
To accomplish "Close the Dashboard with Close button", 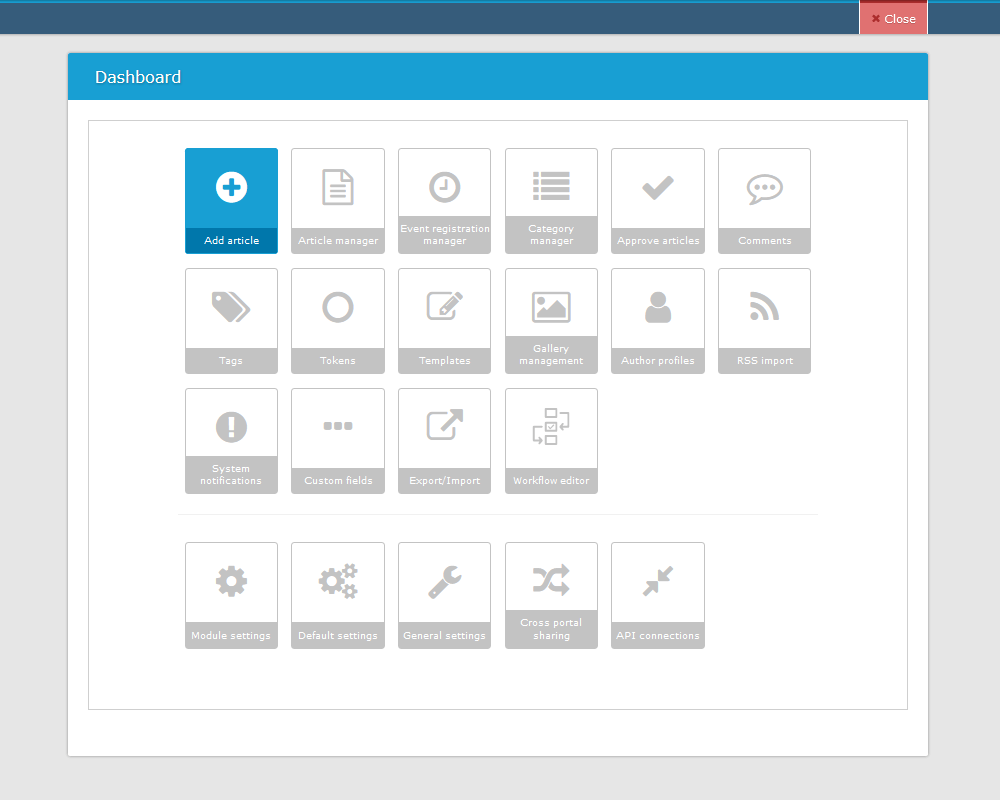I will point(893,18).
